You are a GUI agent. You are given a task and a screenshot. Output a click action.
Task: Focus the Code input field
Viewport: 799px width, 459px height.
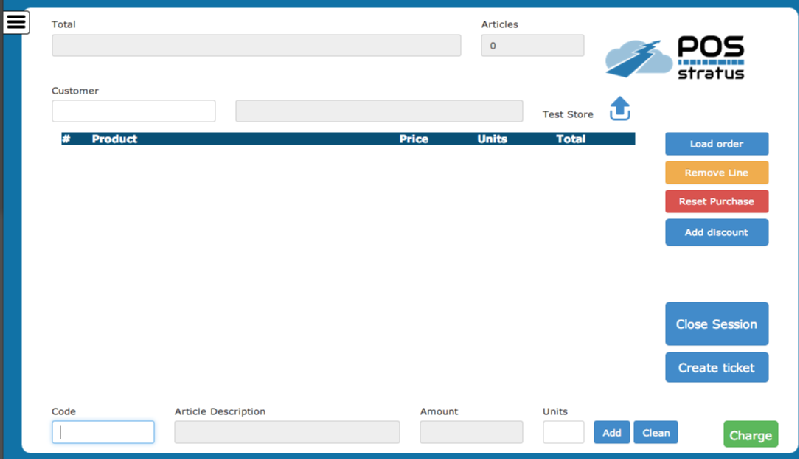(x=103, y=432)
